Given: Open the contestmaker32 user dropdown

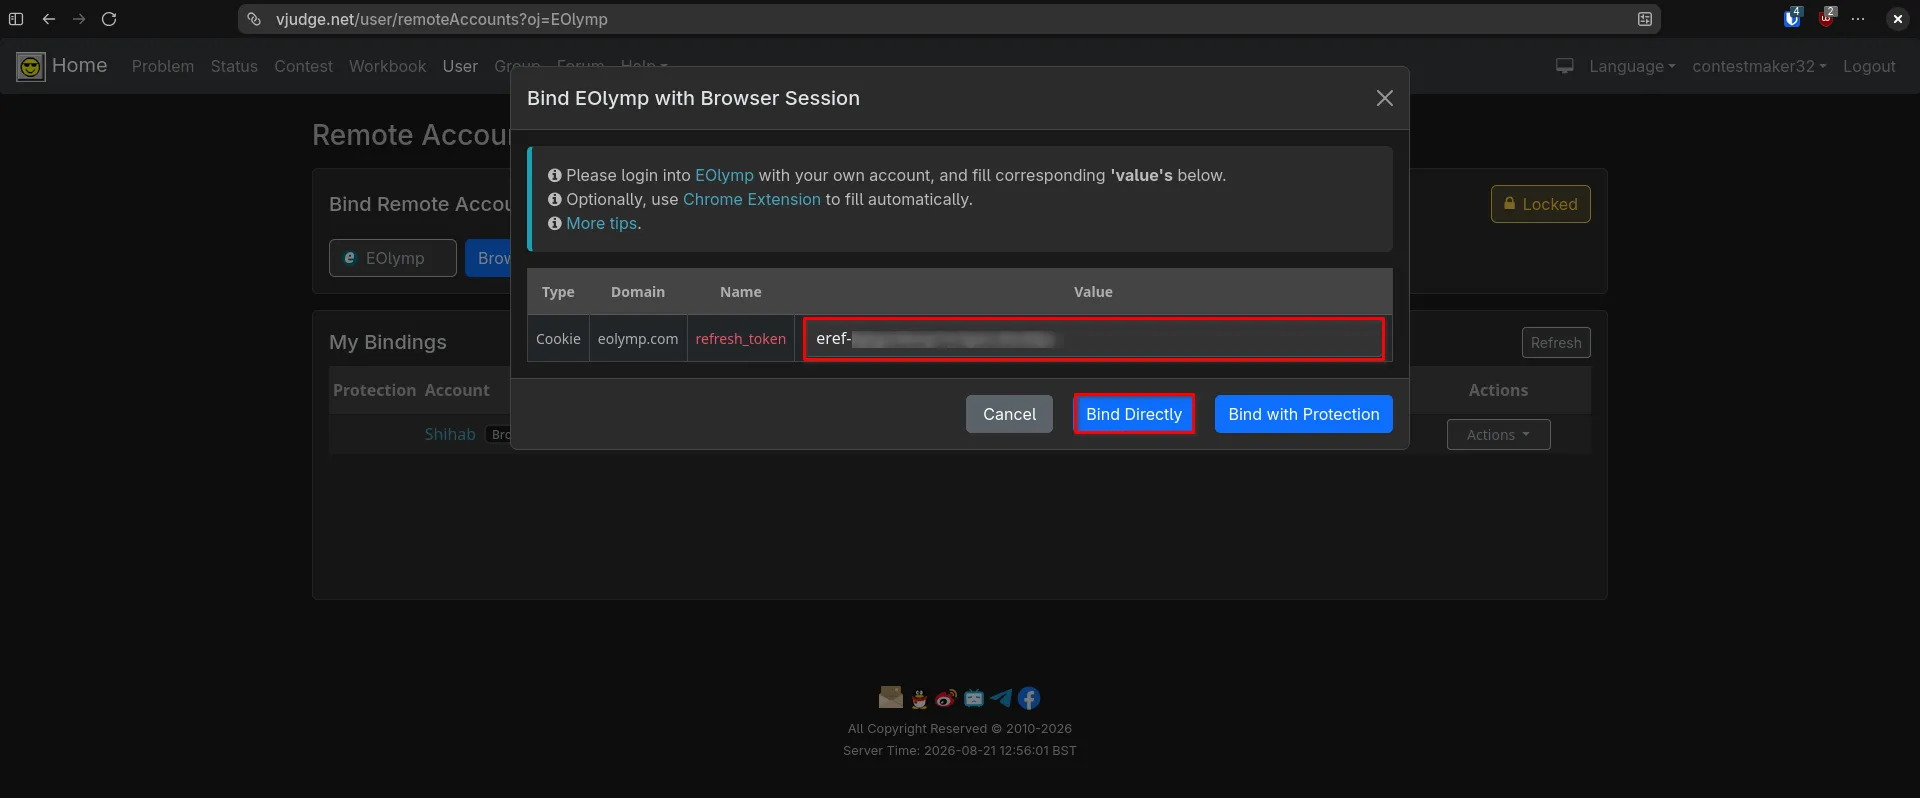Looking at the screenshot, I should click(x=1759, y=66).
